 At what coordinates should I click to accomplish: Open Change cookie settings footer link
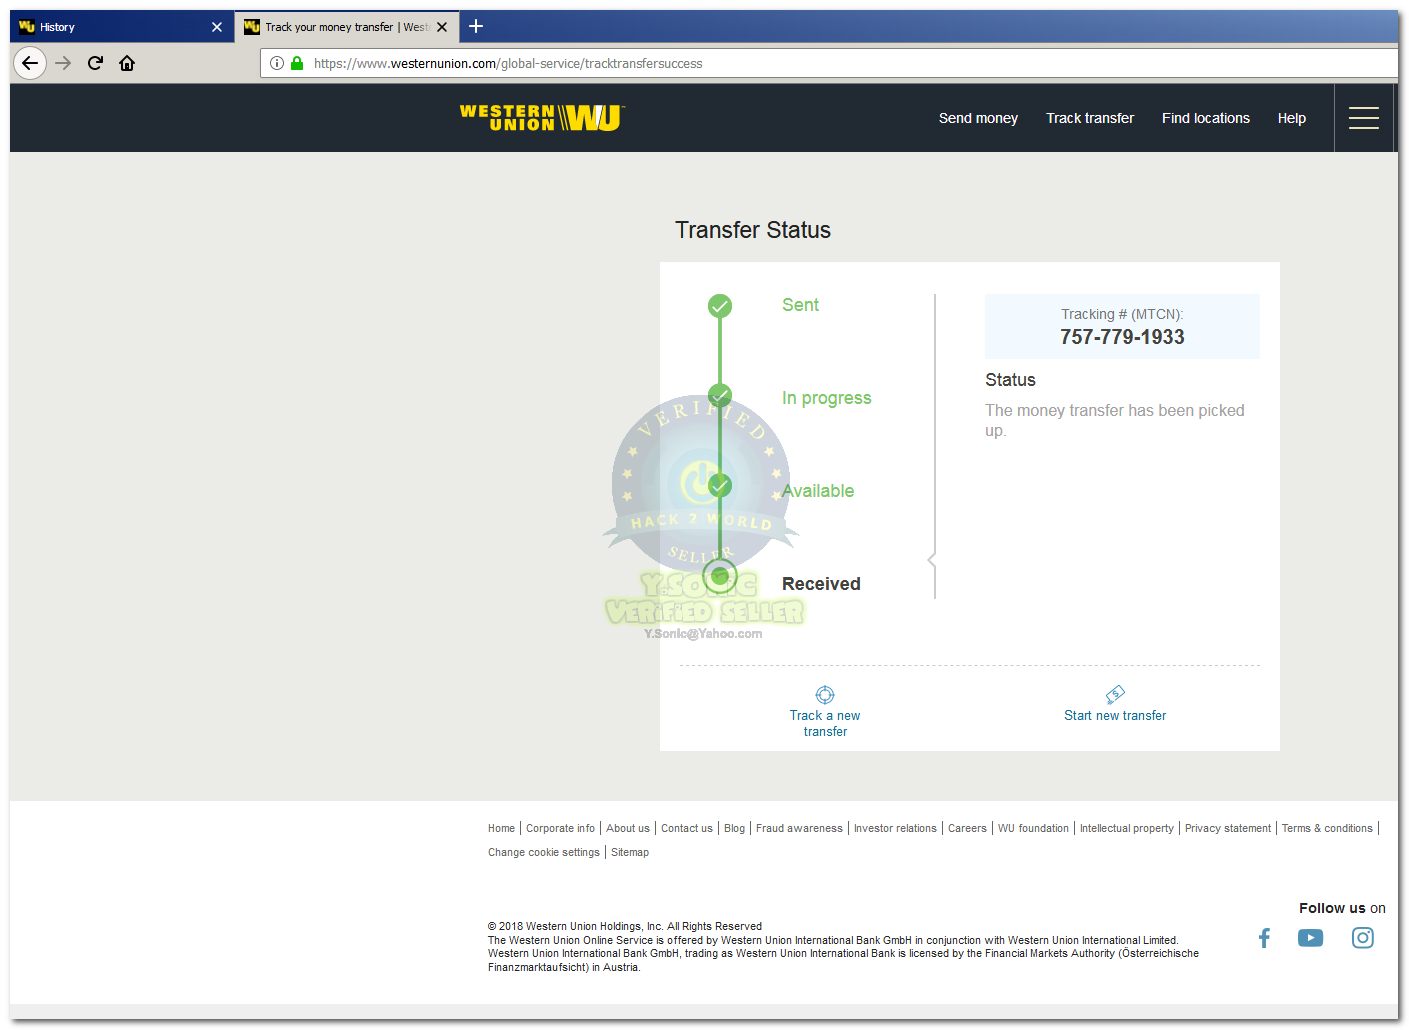click(544, 852)
